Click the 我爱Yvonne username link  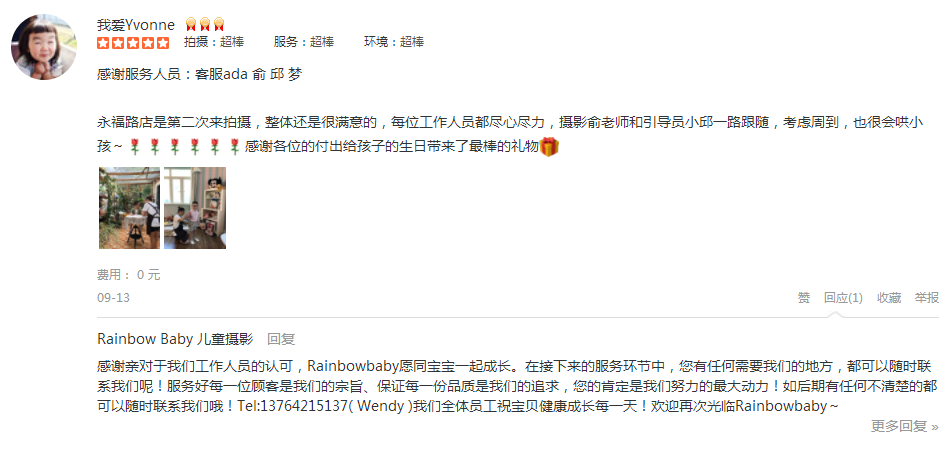136,25
